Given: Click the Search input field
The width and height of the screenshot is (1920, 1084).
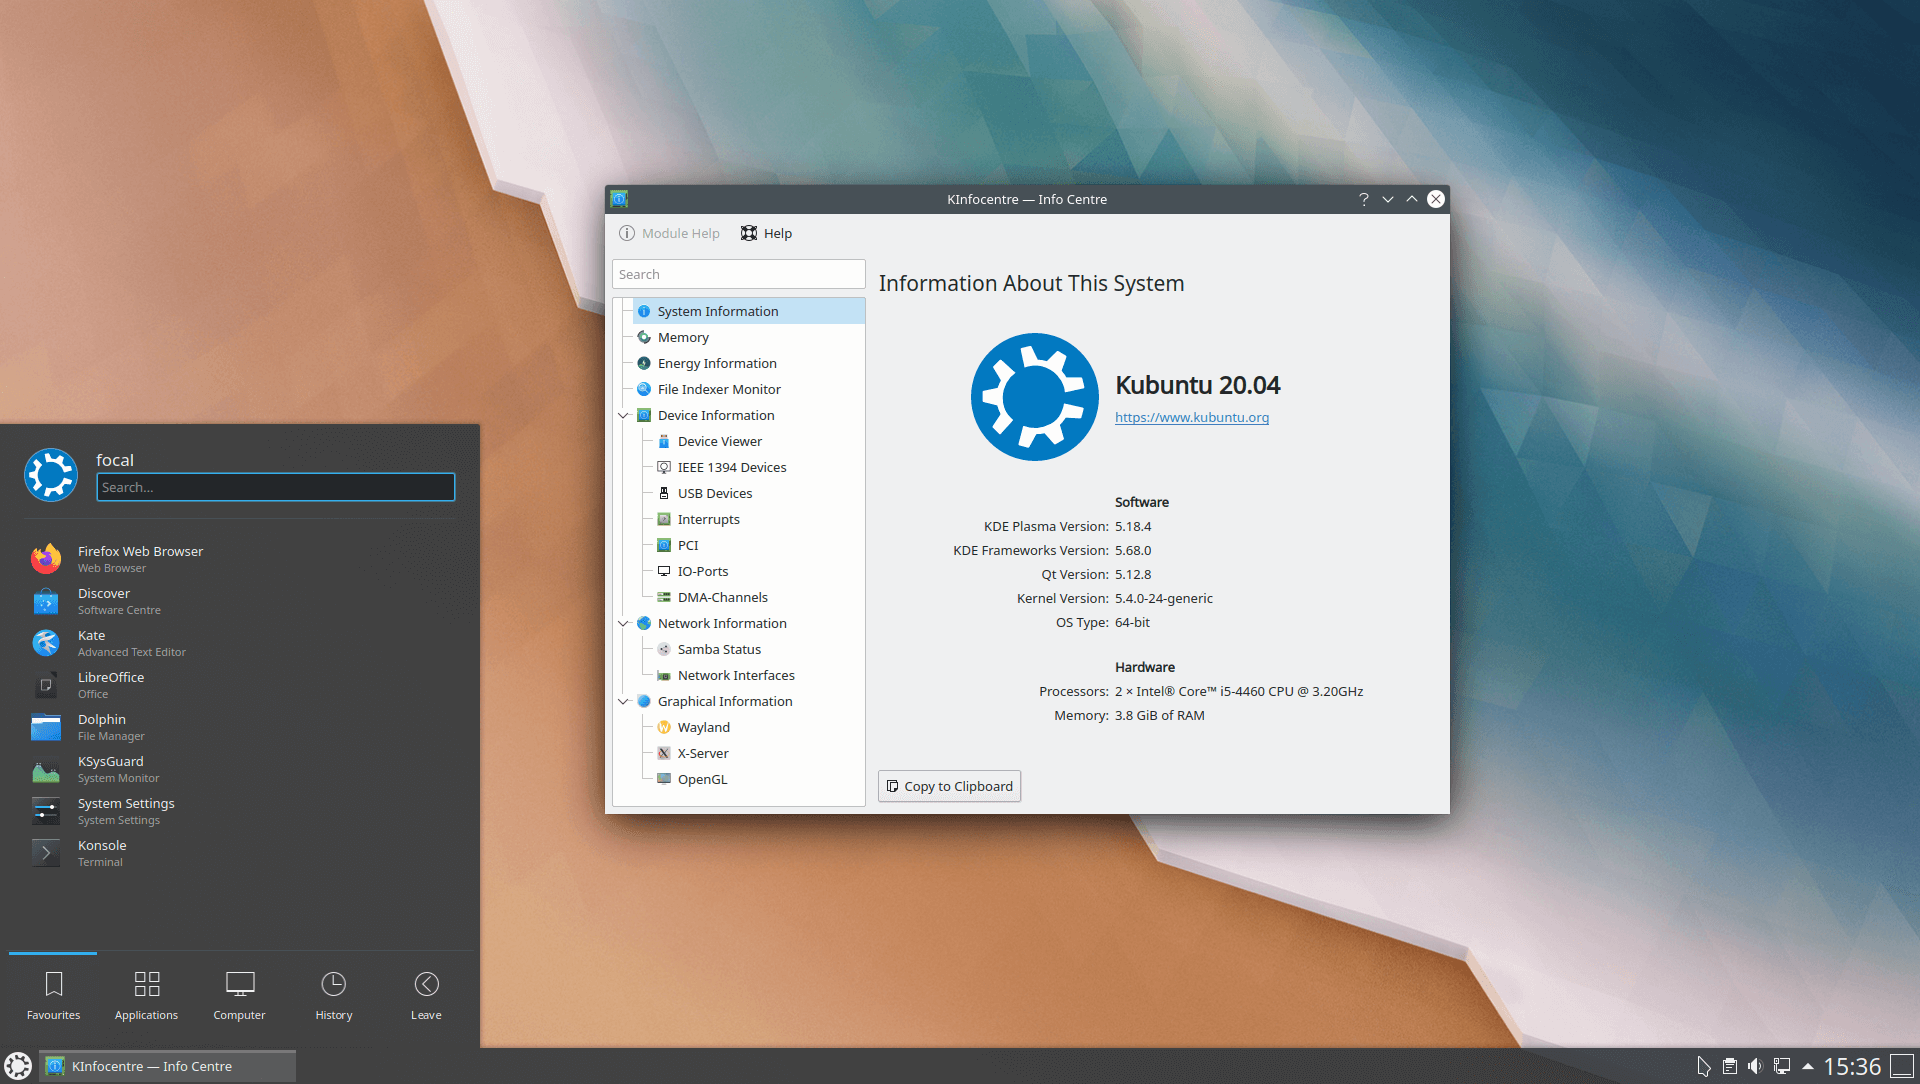Looking at the screenshot, I should point(738,273).
